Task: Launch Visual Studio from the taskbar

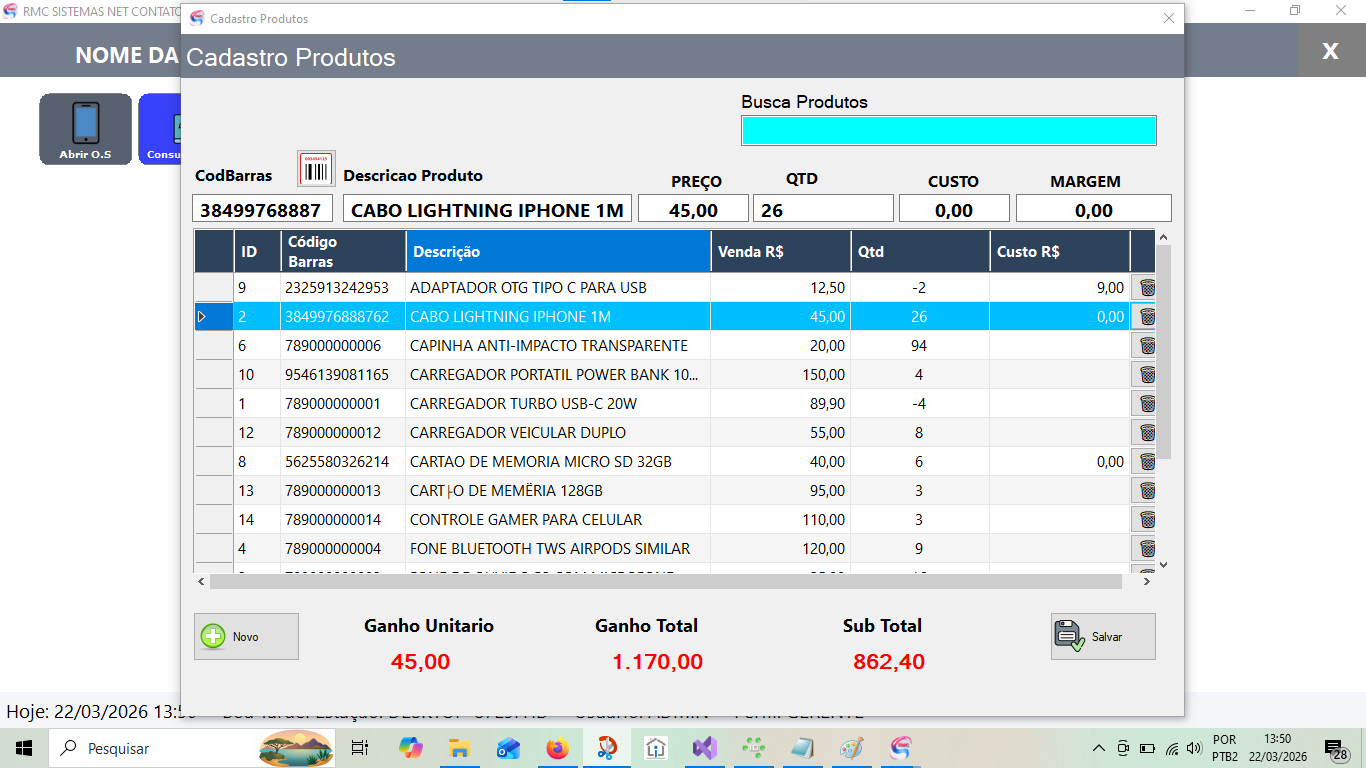Action: pos(704,748)
